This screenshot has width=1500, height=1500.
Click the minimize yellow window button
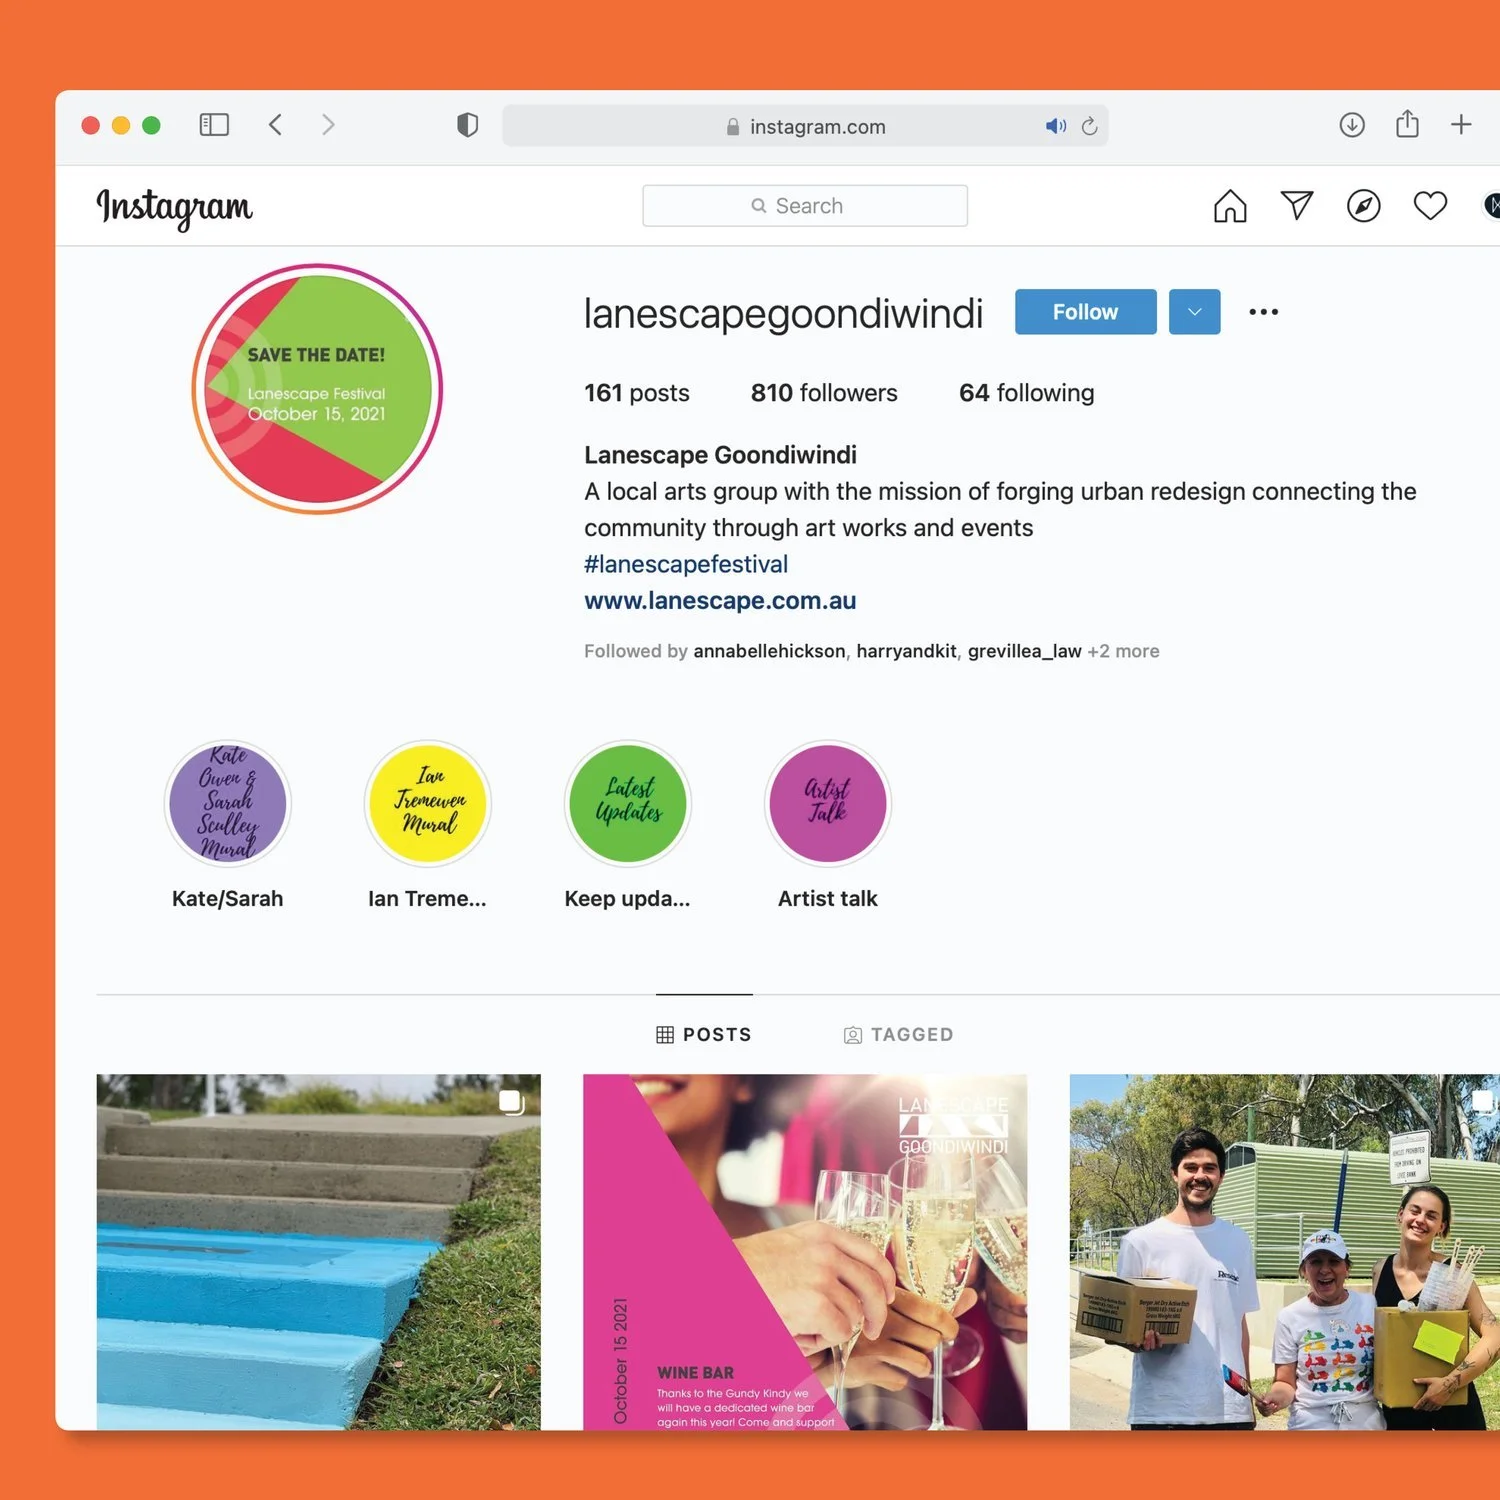pos(121,125)
